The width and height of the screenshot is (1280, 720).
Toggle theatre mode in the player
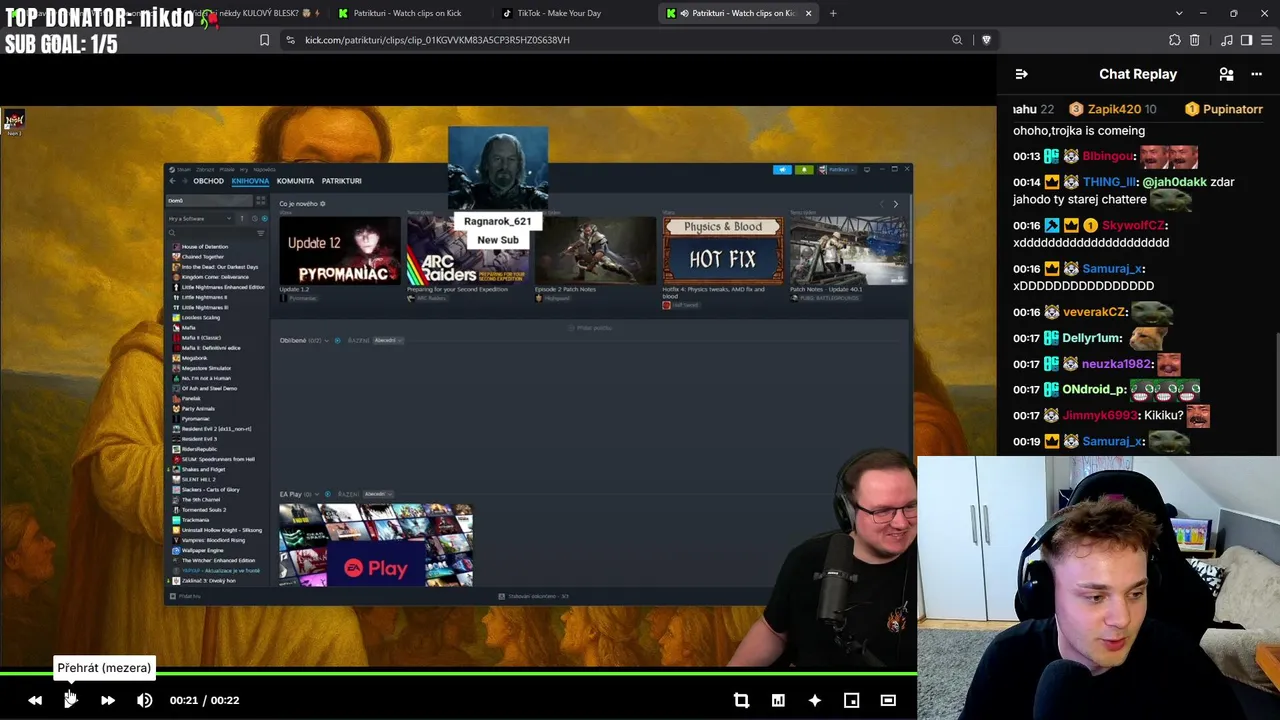point(888,700)
